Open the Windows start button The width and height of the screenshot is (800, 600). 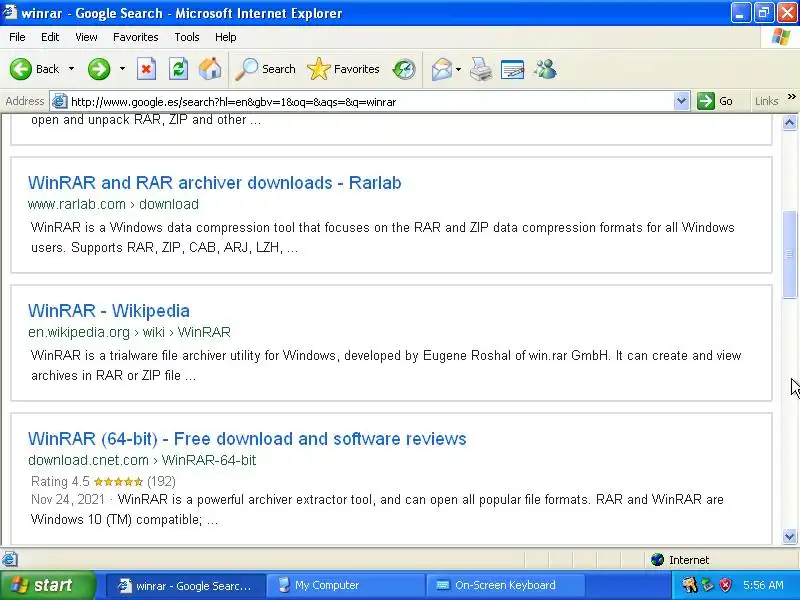point(48,585)
